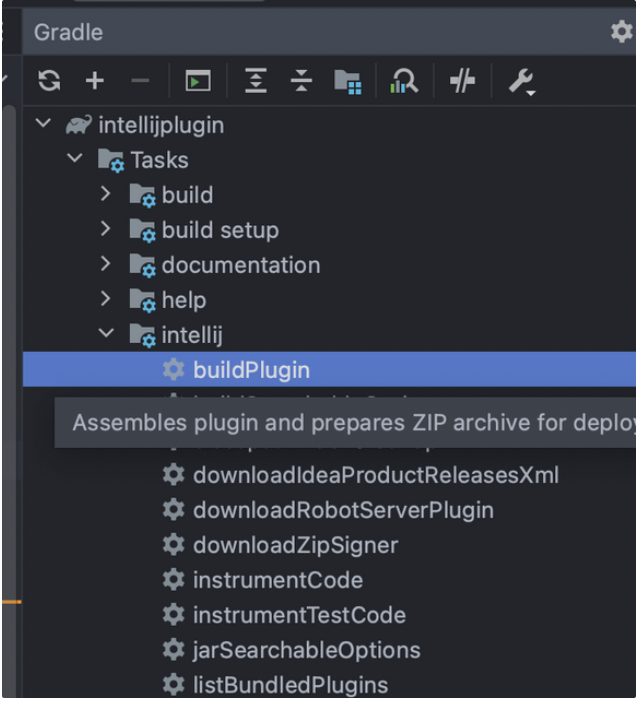Collapse the Tasks node

75,158
